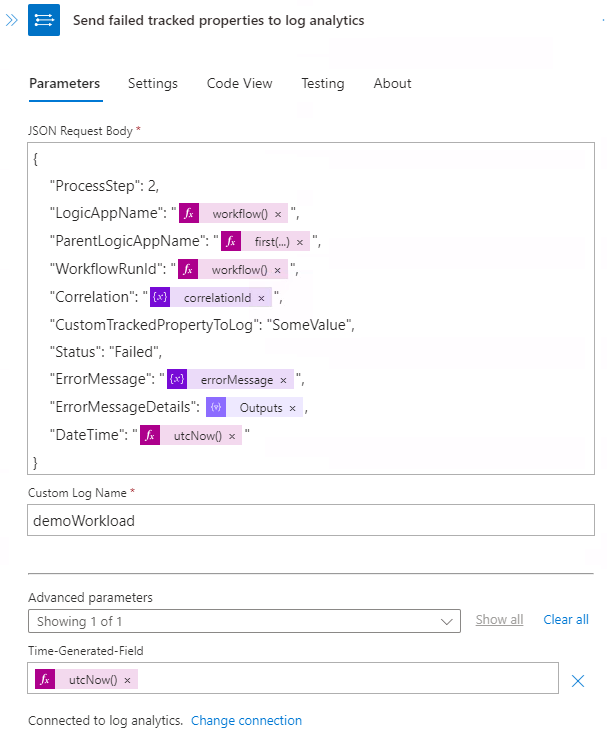Expand the Advanced parameters dropdown
Viewport: 607px width, 732px height.
(x=244, y=621)
